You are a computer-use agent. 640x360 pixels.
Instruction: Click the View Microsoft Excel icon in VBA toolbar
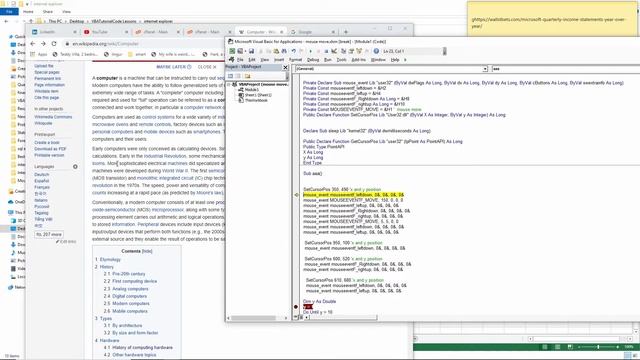(232, 51)
